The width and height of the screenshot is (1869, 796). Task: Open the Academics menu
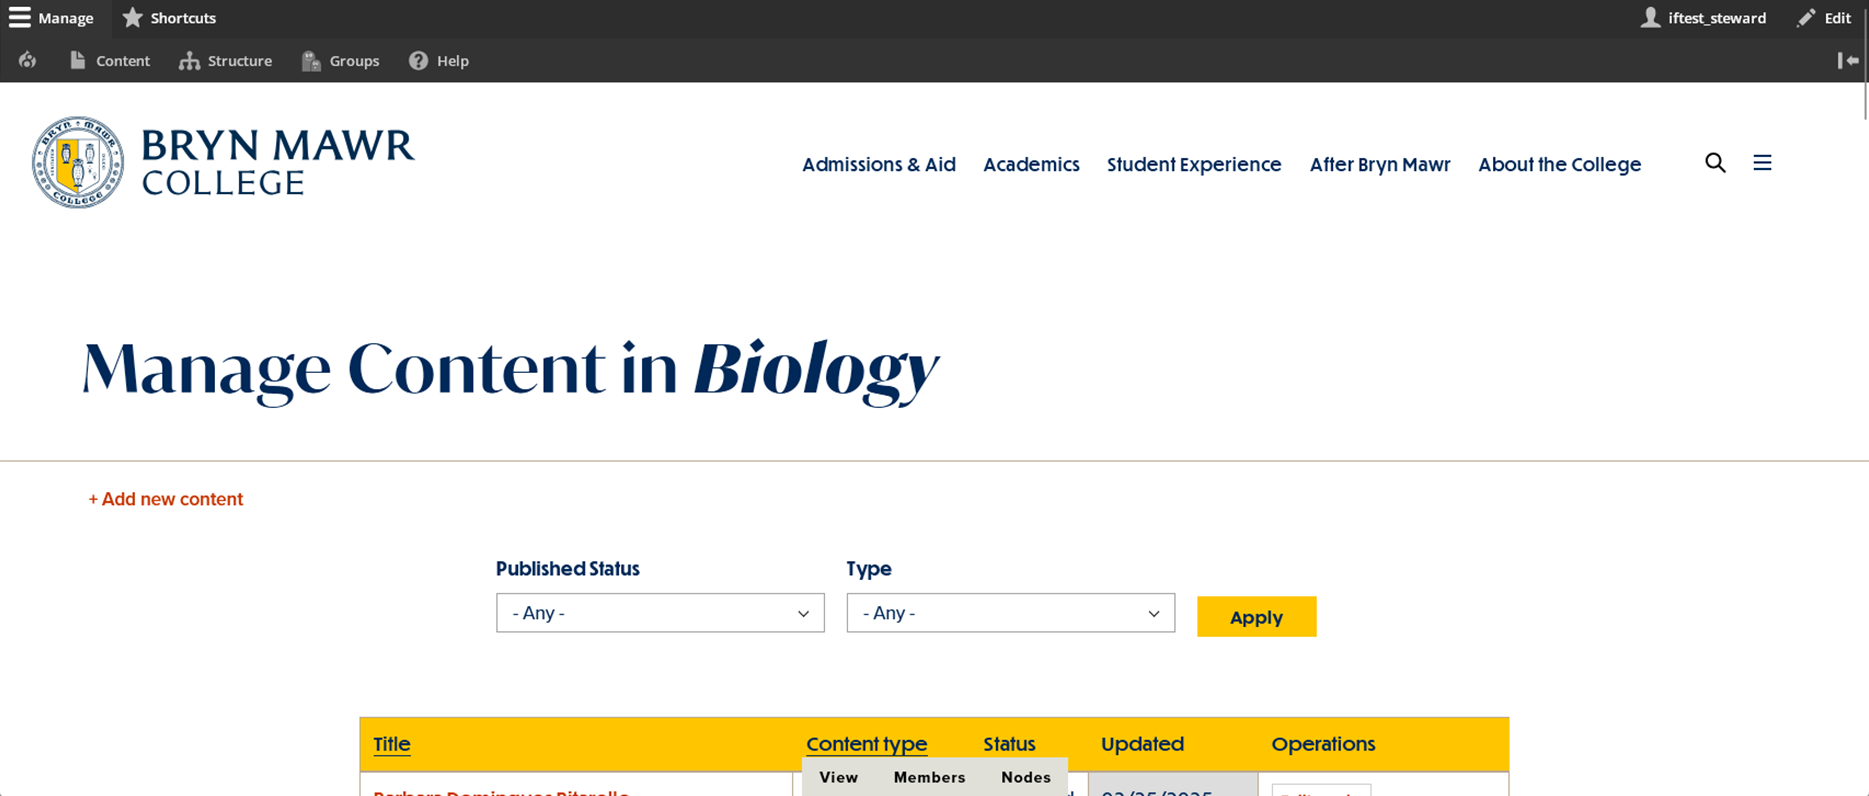coord(1031,164)
